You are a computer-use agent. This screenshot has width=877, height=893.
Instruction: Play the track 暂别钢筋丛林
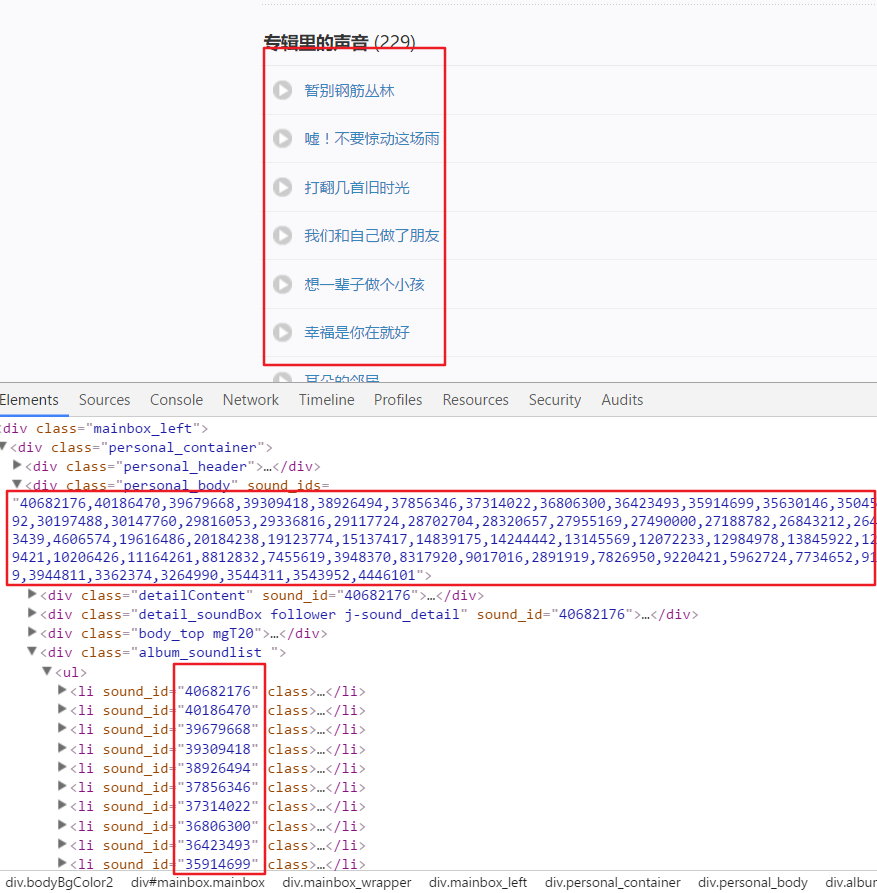282,90
